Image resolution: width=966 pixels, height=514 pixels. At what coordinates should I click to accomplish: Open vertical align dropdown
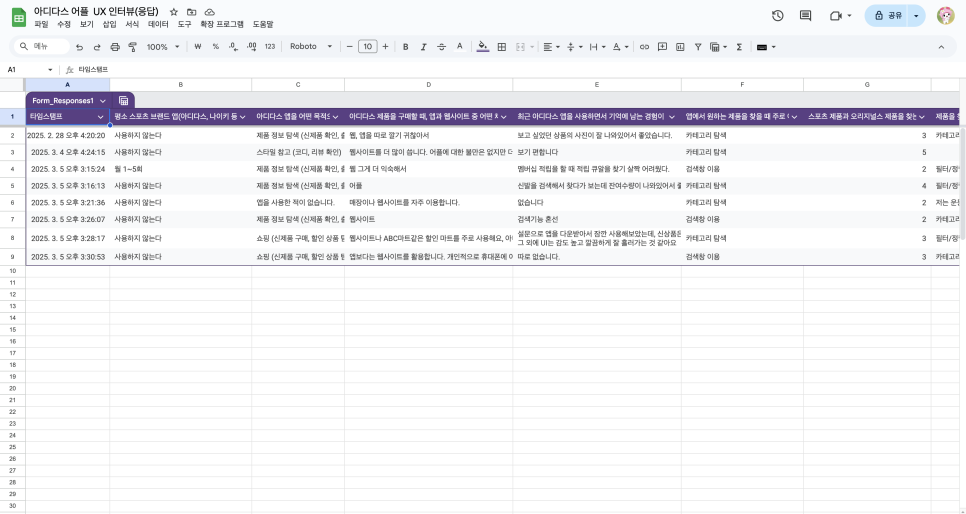(x=574, y=47)
